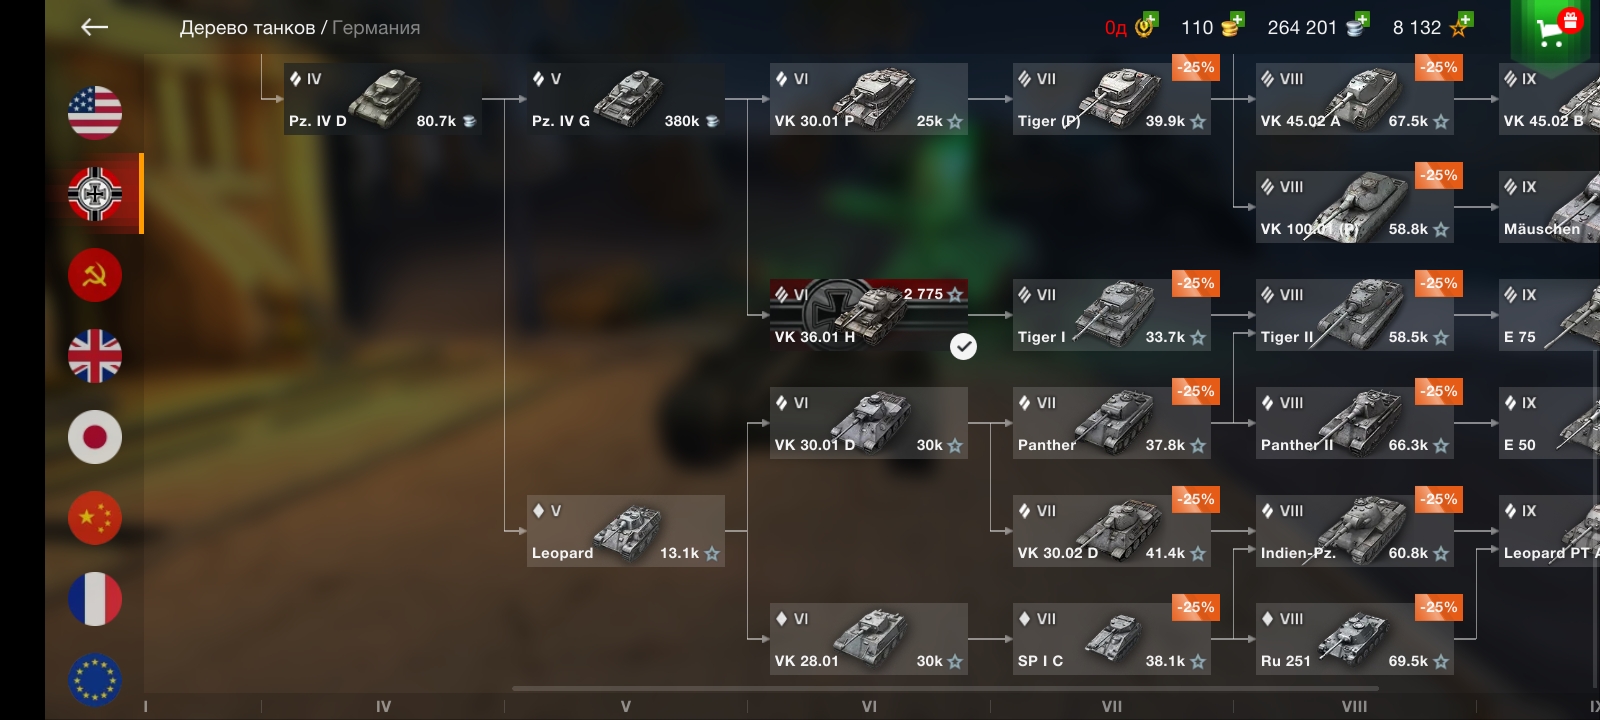Click the checkmark on VK 36.01 H
Screen dimensions: 1600x720
[963, 346]
